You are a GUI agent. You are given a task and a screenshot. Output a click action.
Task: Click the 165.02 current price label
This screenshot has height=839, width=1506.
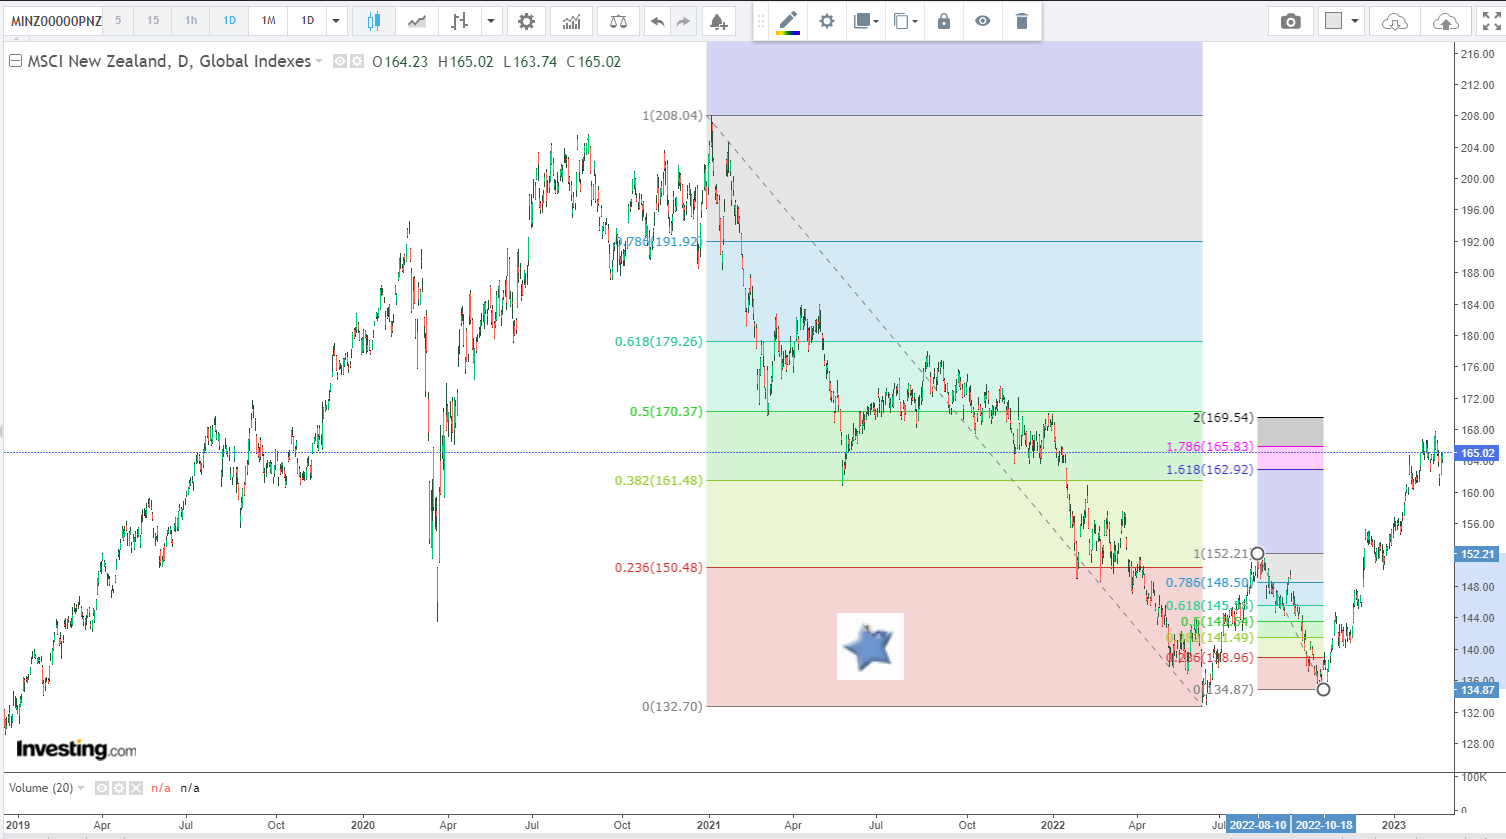tap(1478, 453)
